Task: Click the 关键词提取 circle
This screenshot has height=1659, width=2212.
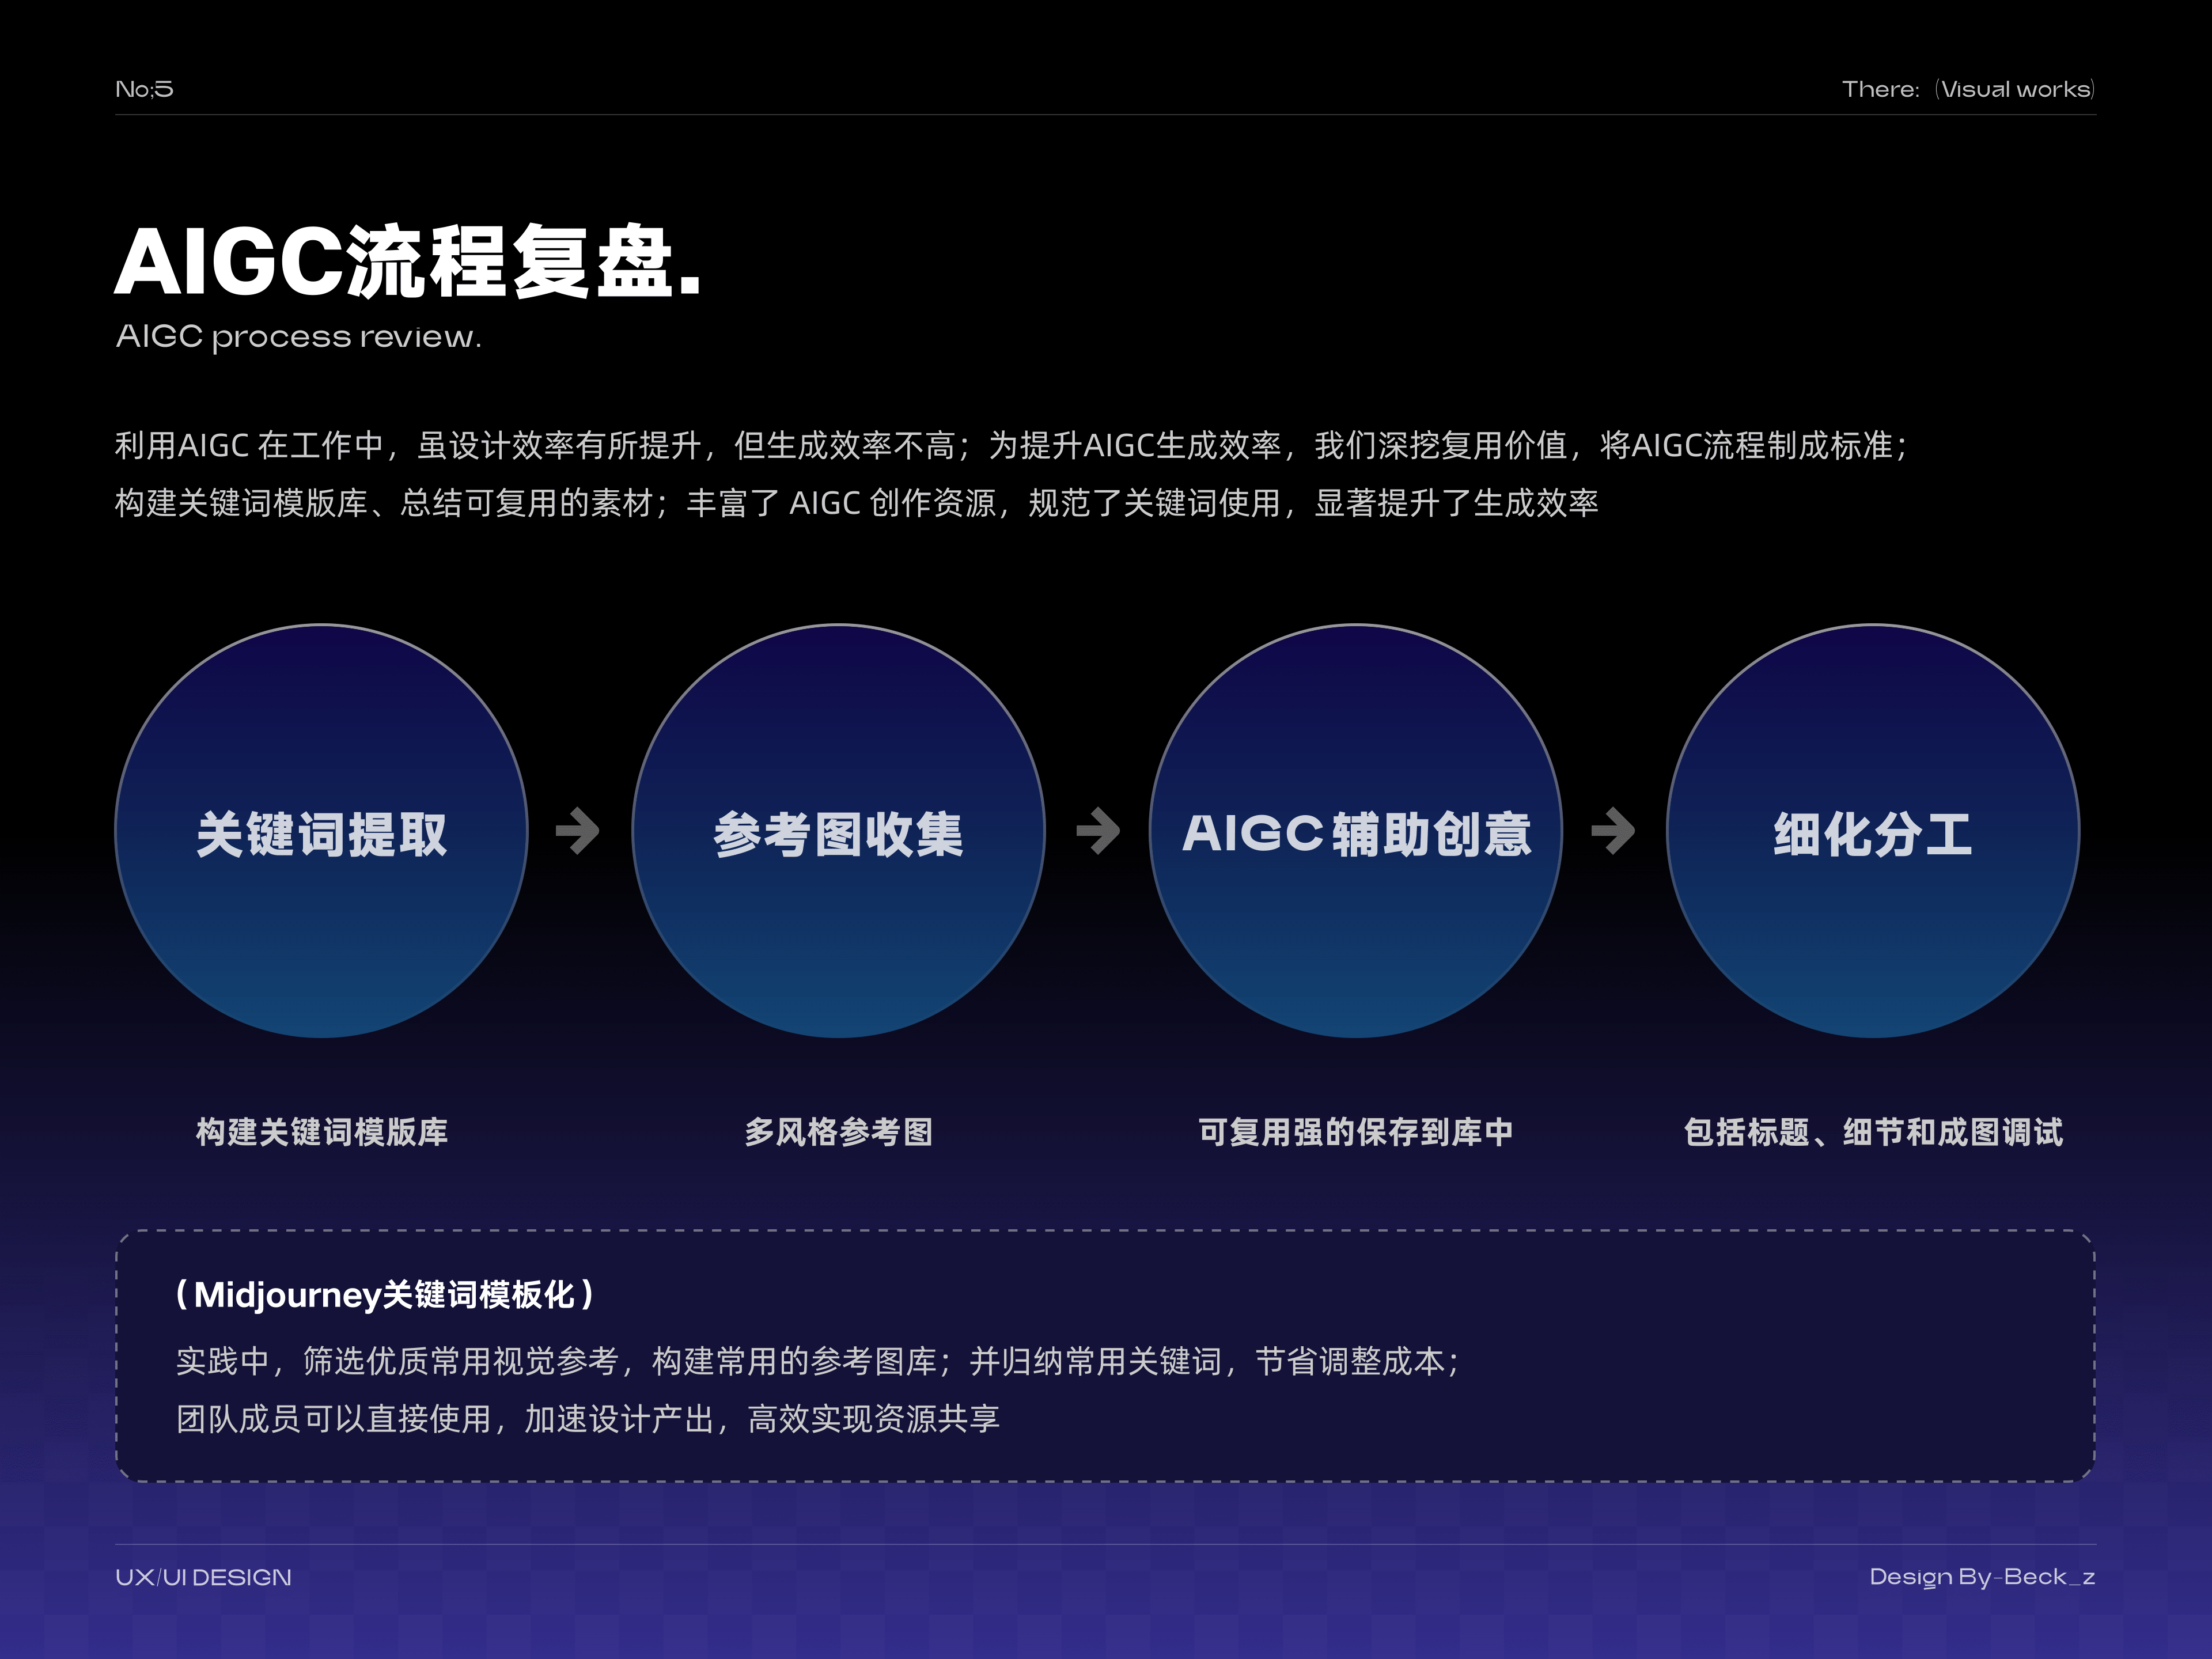Action: [x=321, y=831]
